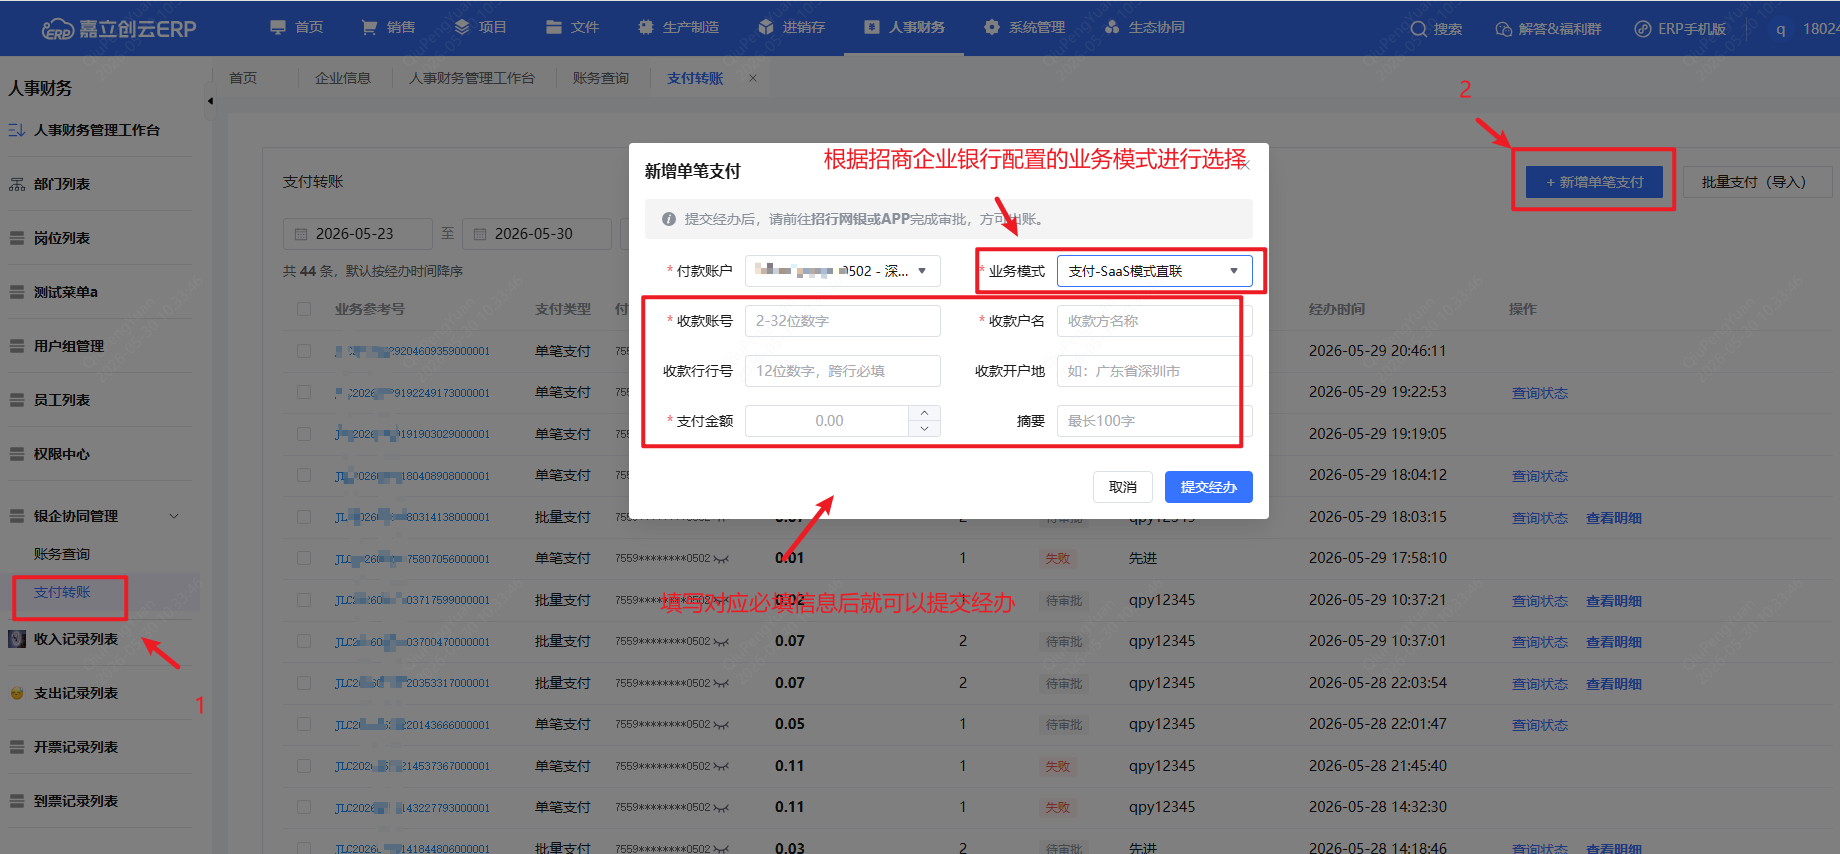
Task: Click 查询状态 for row 2026-05-28 22:01:47
Action: point(1540,725)
